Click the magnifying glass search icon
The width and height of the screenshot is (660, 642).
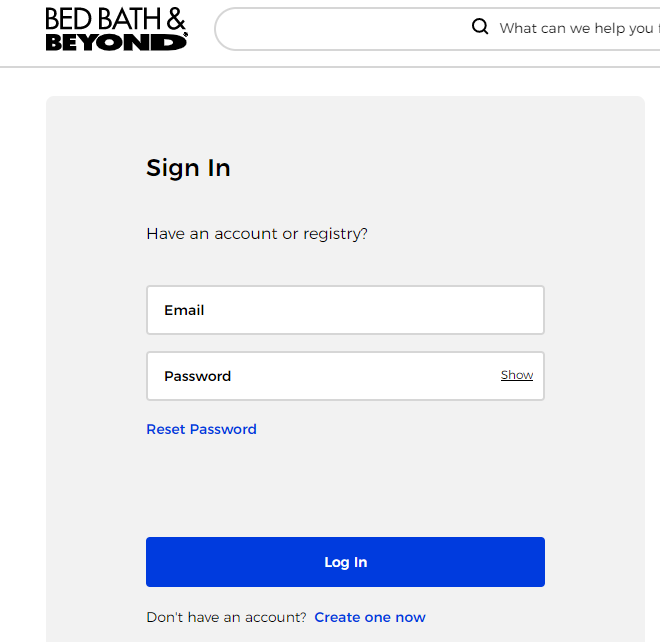(x=480, y=27)
